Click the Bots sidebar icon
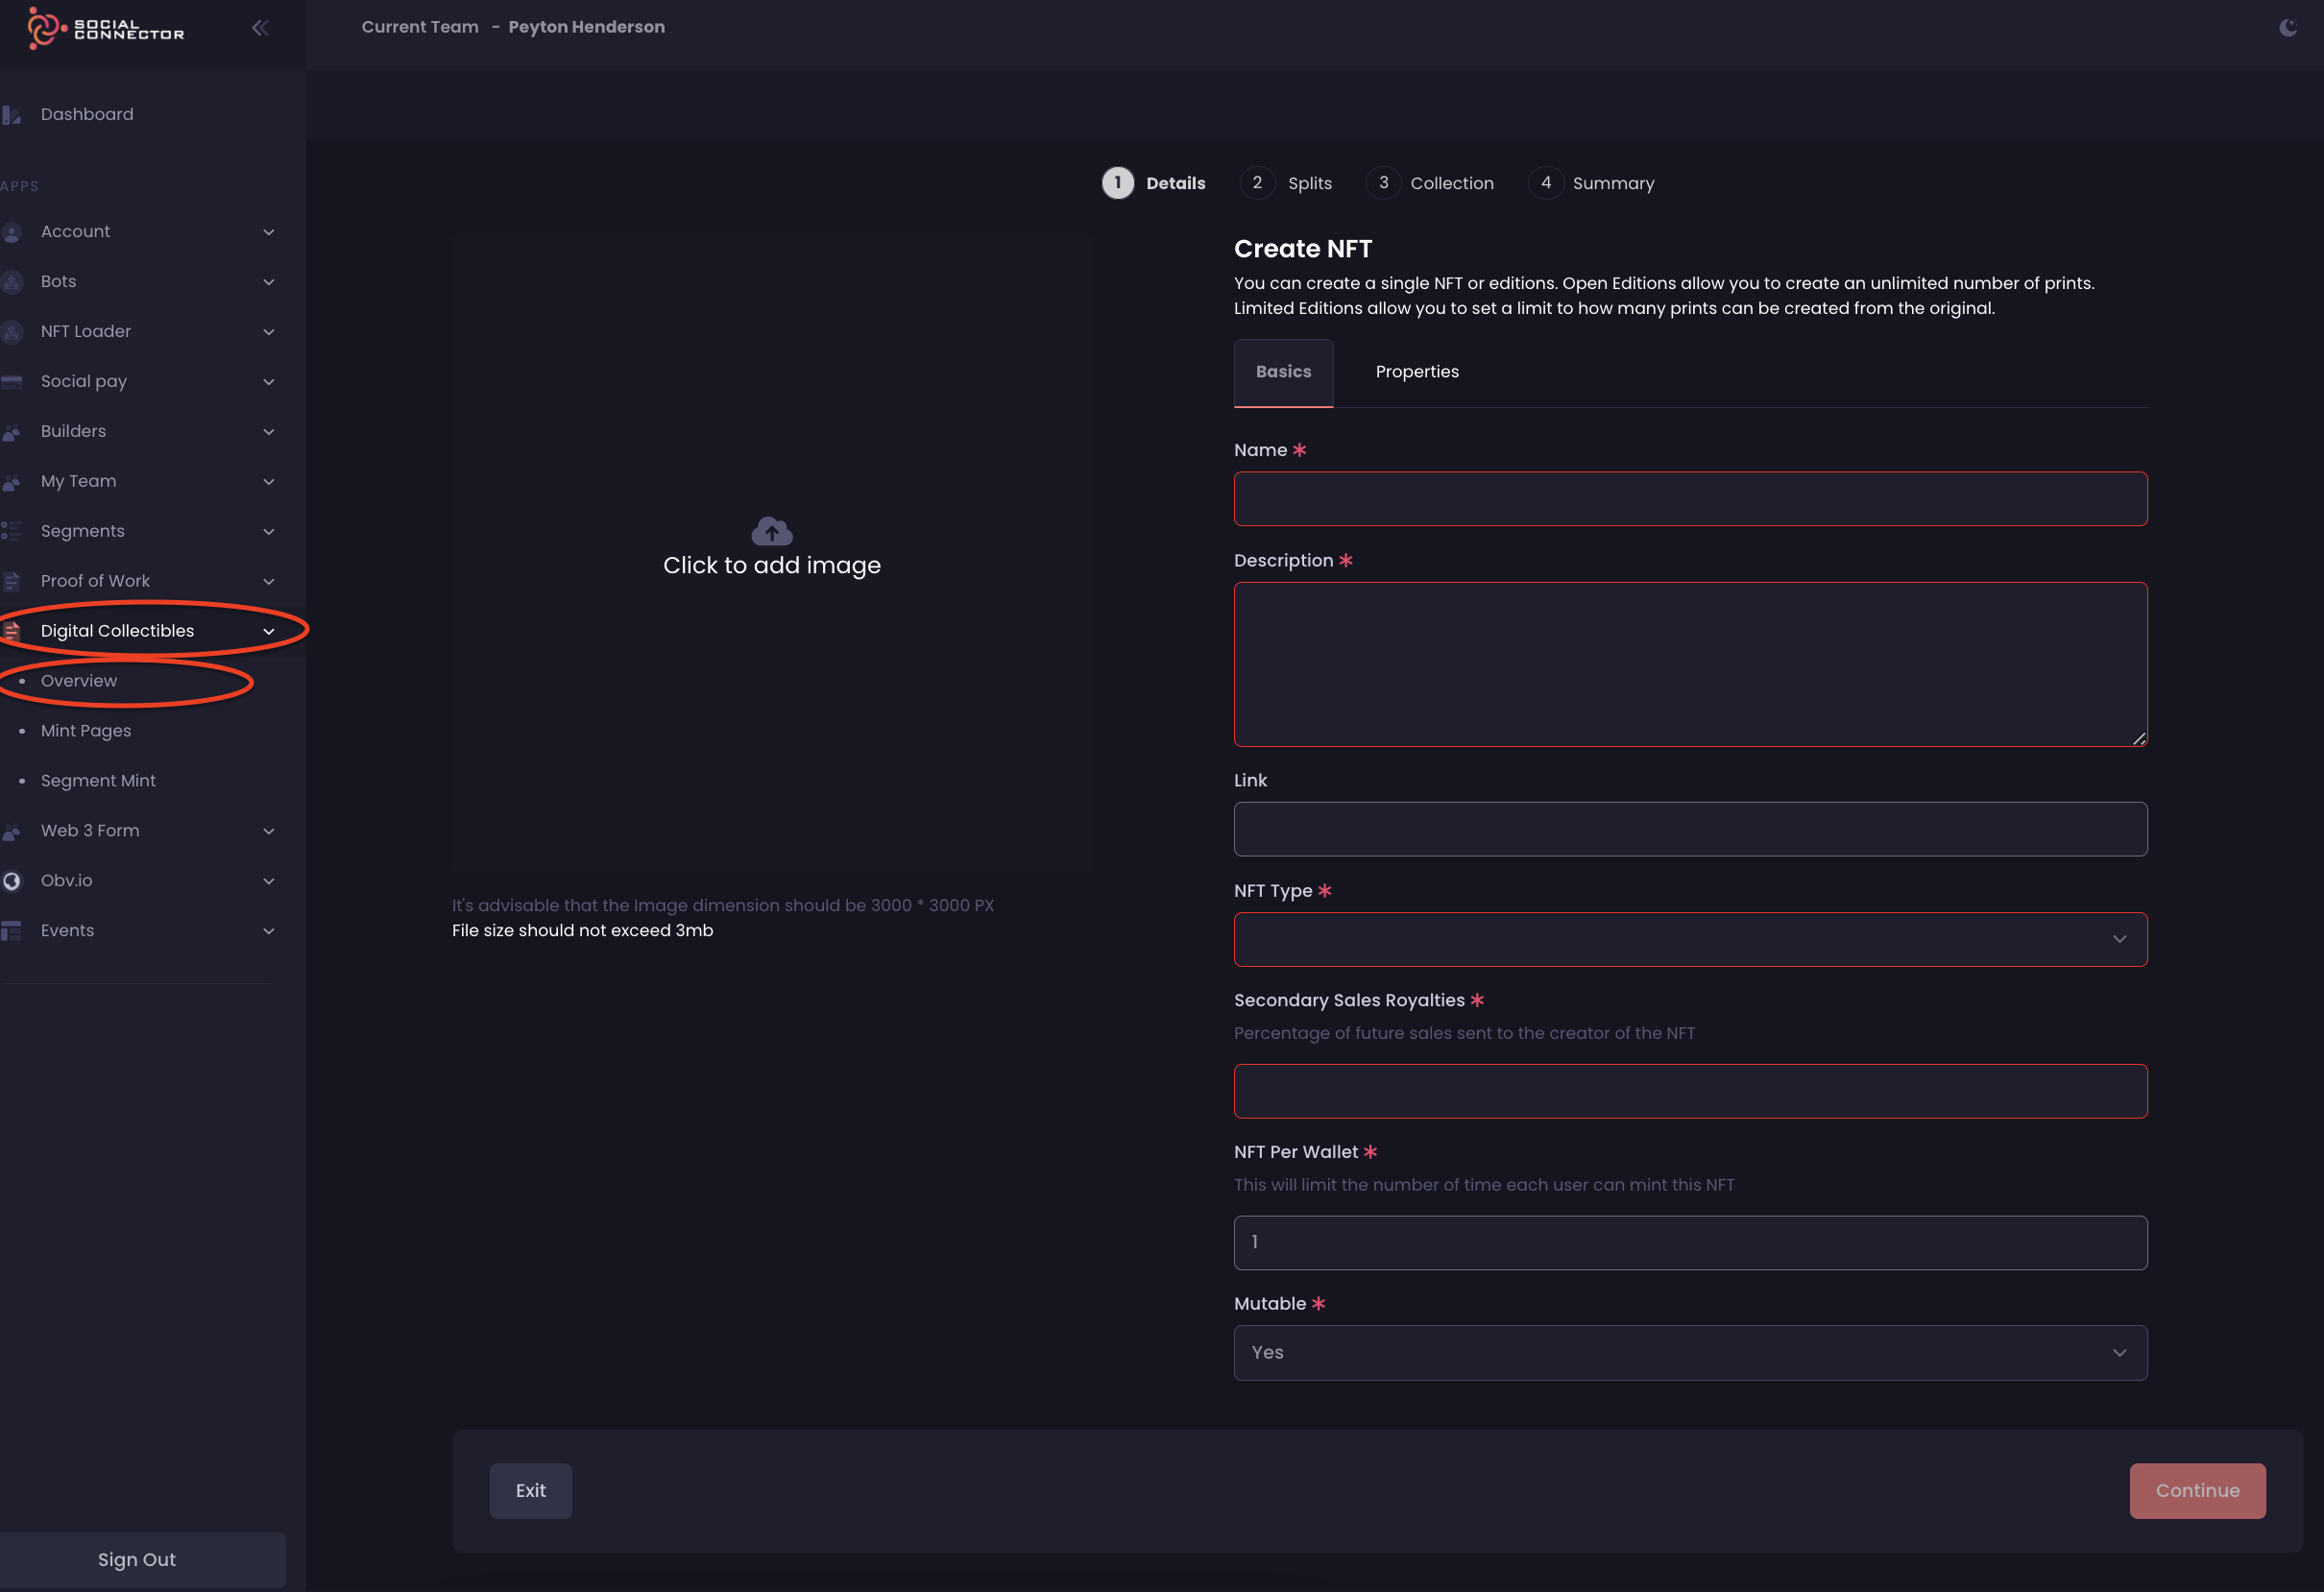This screenshot has width=2324, height=1592. pos(12,282)
